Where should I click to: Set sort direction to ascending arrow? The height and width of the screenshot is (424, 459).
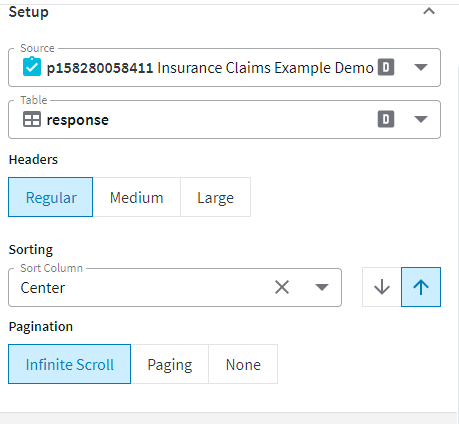[421, 287]
